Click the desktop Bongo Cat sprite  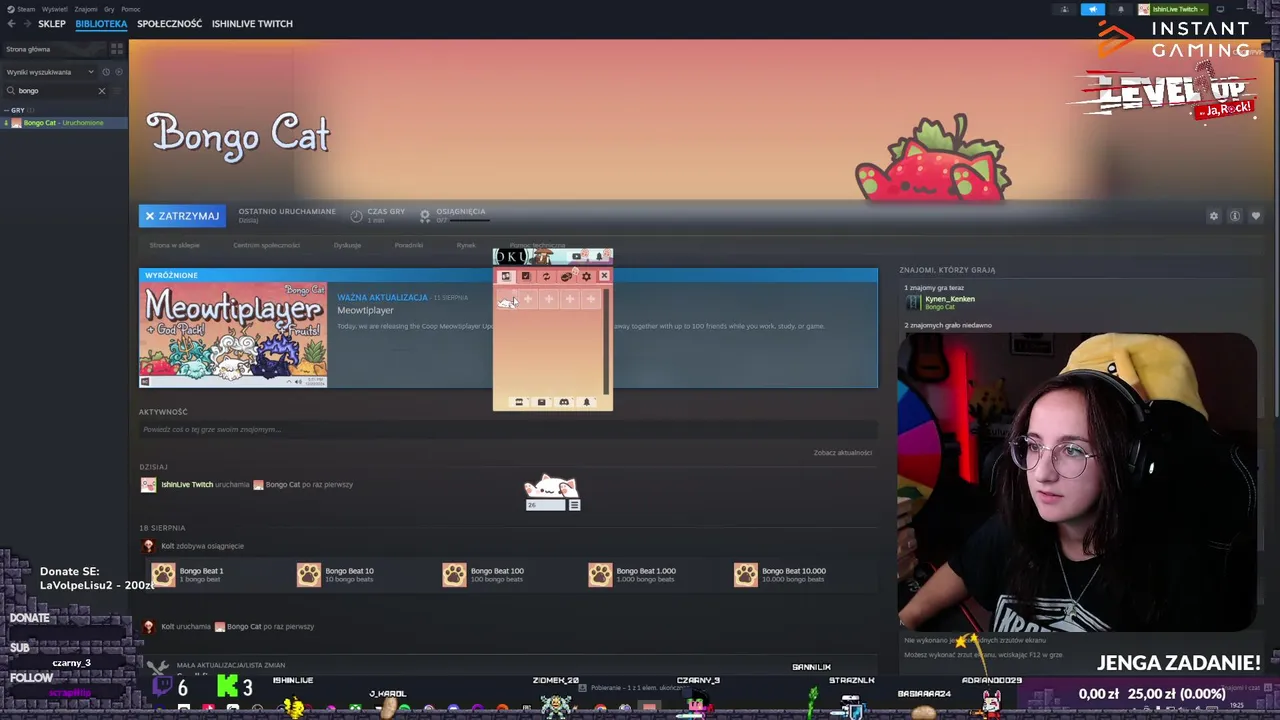(x=551, y=487)
